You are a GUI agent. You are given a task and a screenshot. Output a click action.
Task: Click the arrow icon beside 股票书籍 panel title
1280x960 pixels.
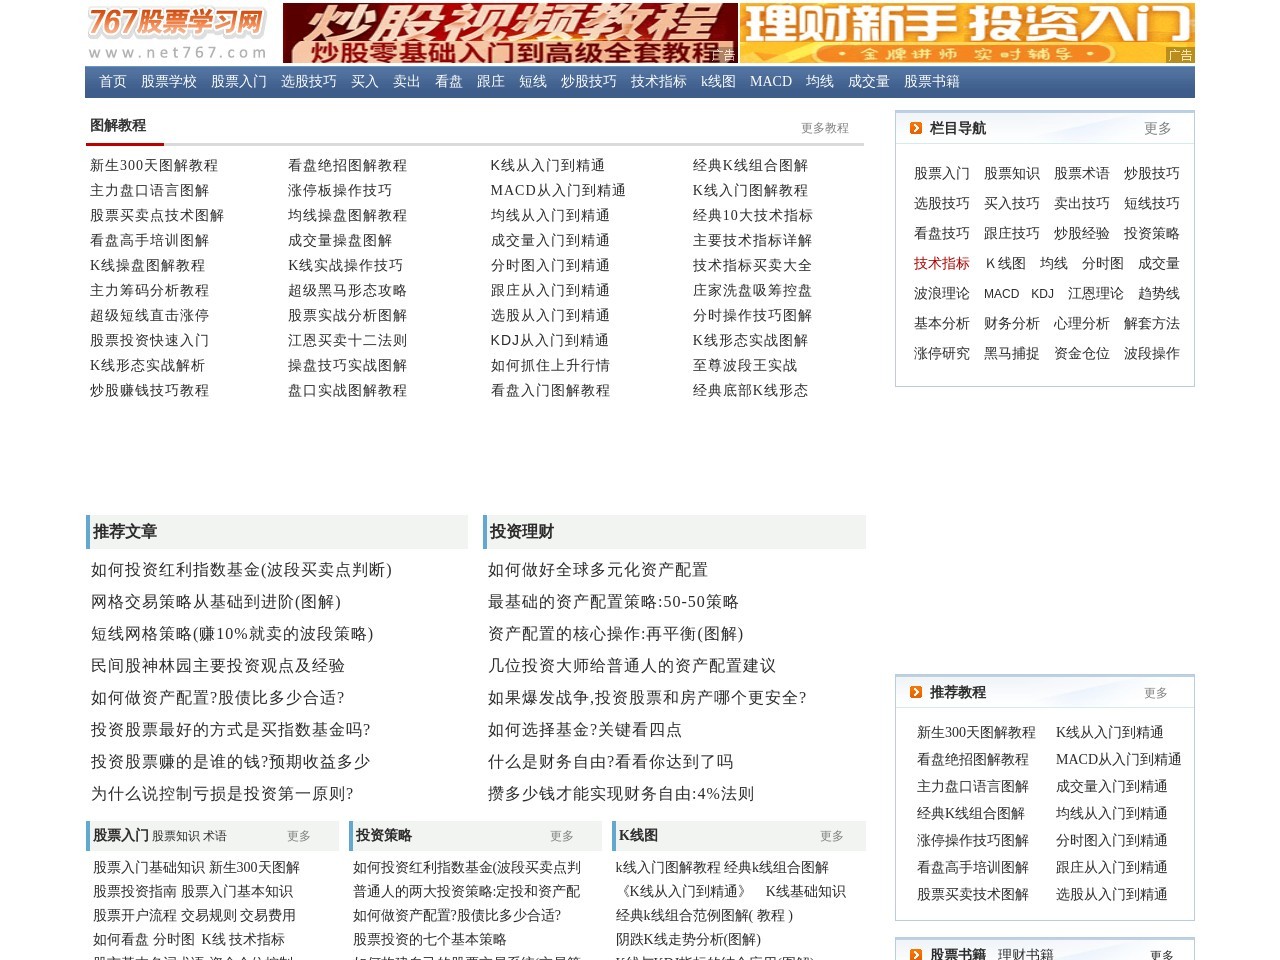coord(916,953)
